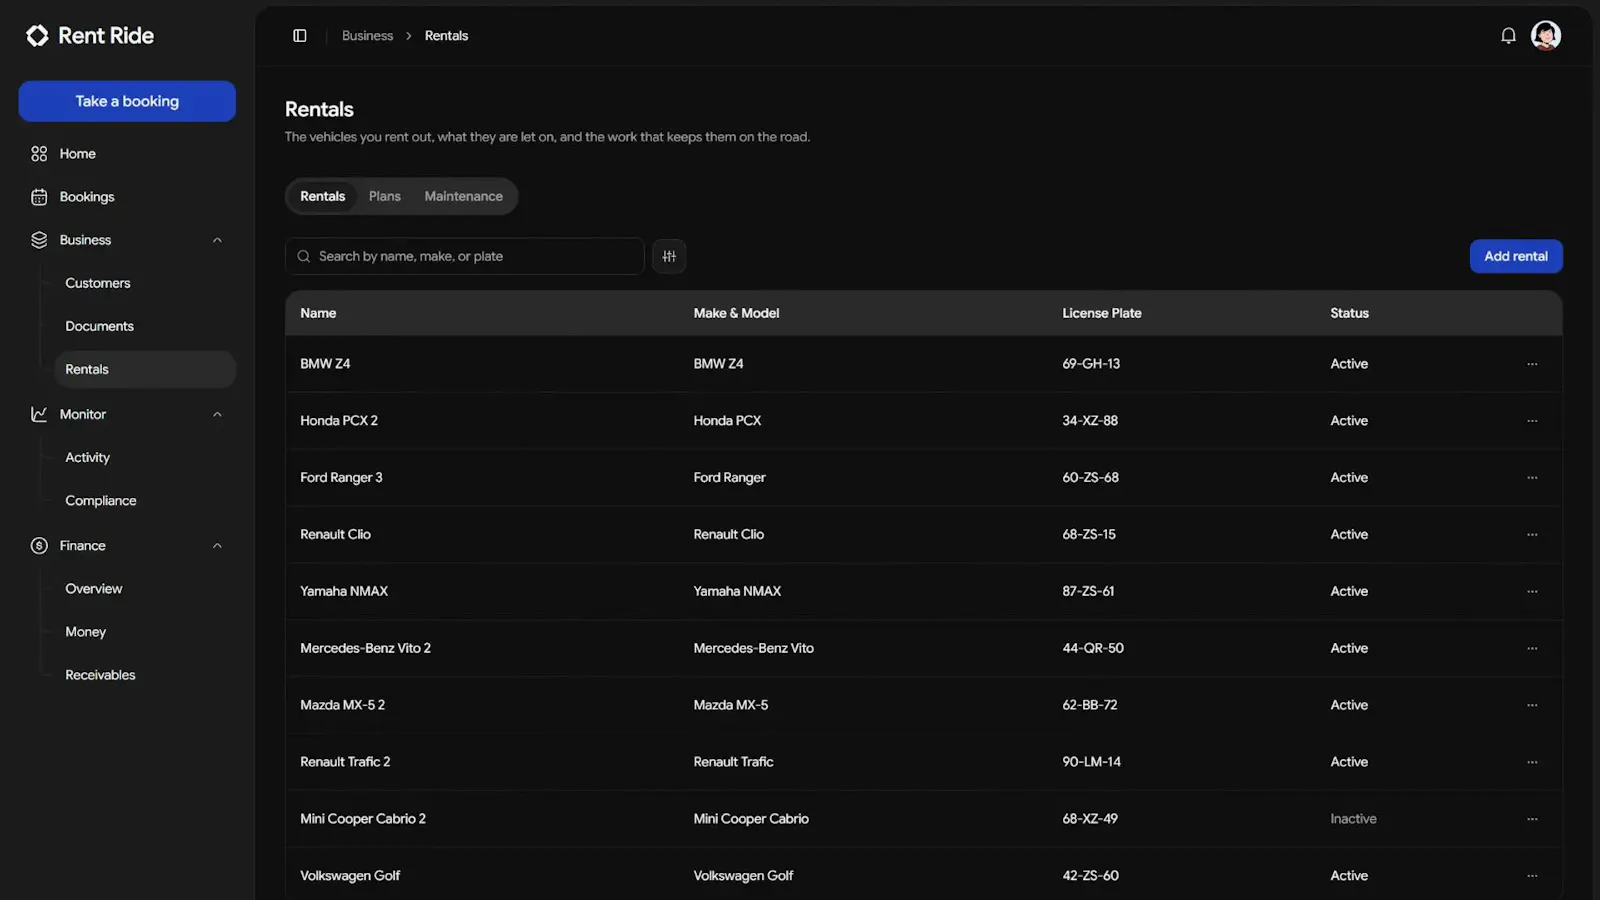Open row actions for Mazda MX-5 2
Image resolution: width=1600 pixels, height=900 pixels.
(1532, 706)
